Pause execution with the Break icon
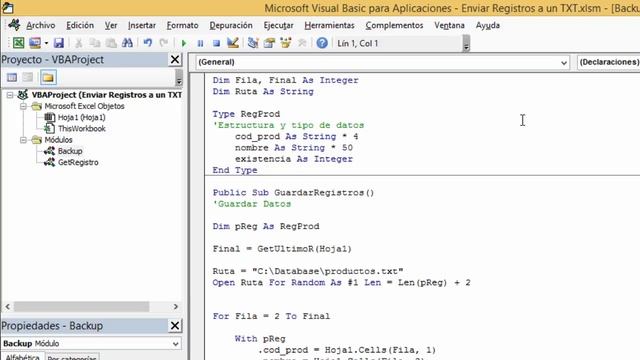The image size is (640, 360). click(200, 43)
